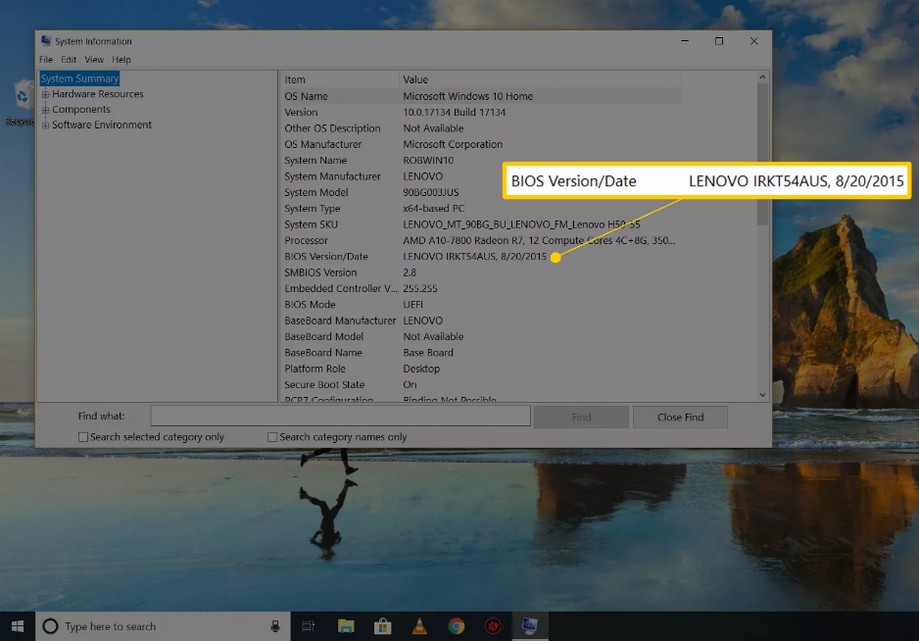
Task: Launch Microsoft Store from the taskbar
Action: [x=383, y=626]
